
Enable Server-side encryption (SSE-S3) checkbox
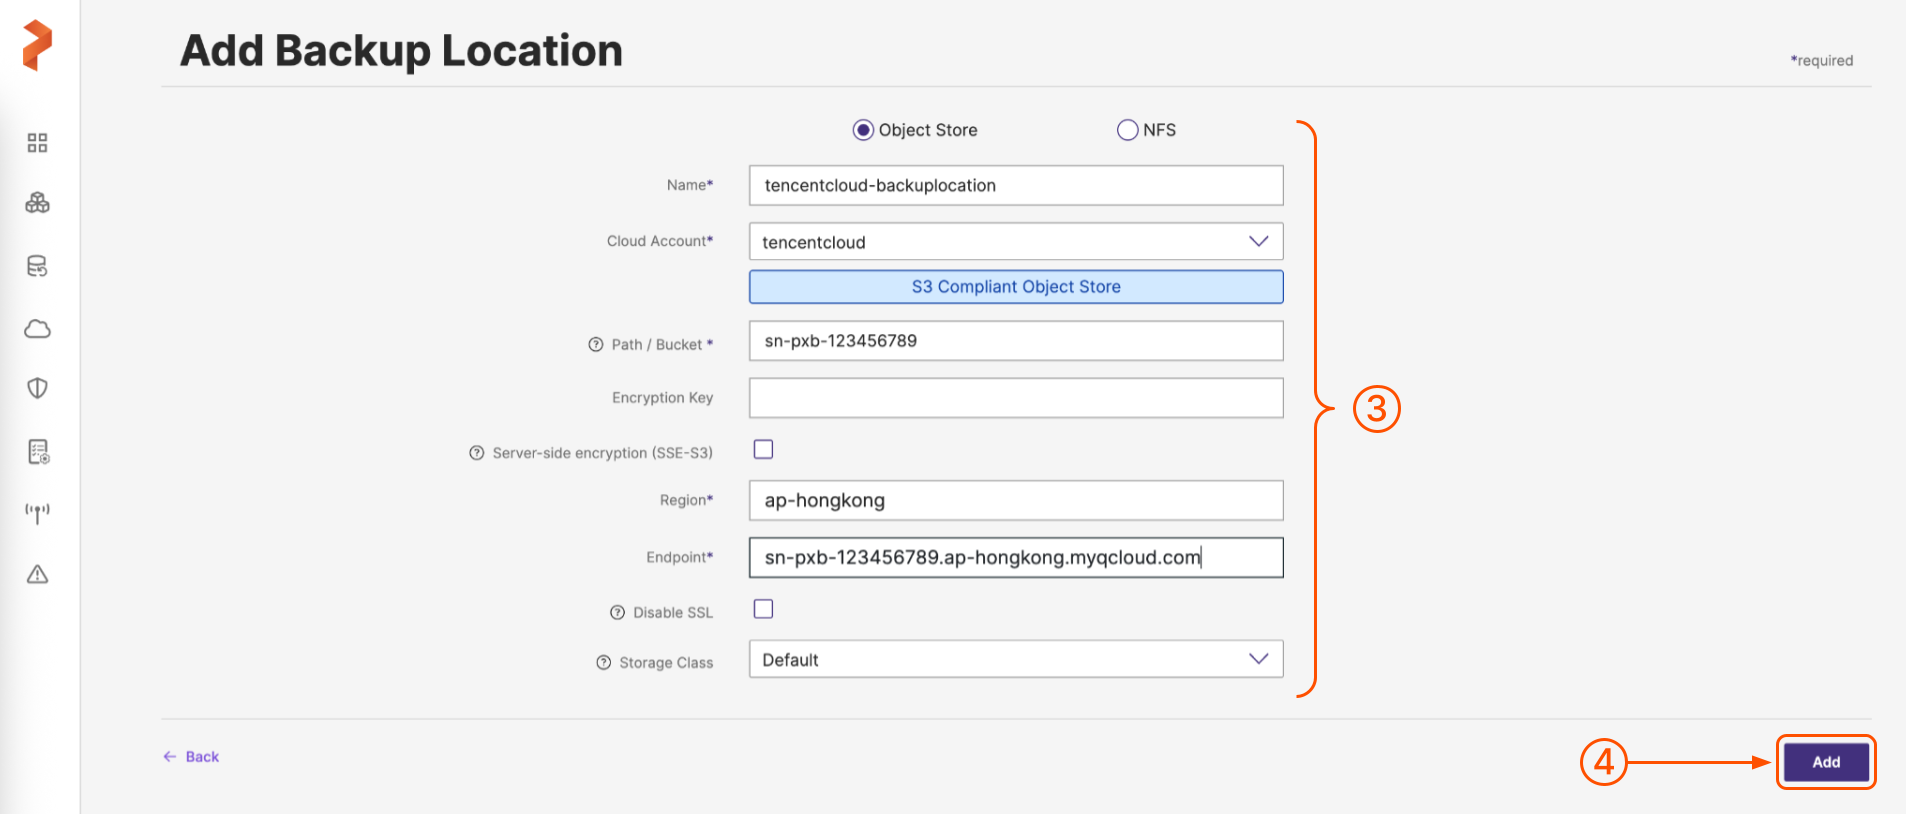763,450
